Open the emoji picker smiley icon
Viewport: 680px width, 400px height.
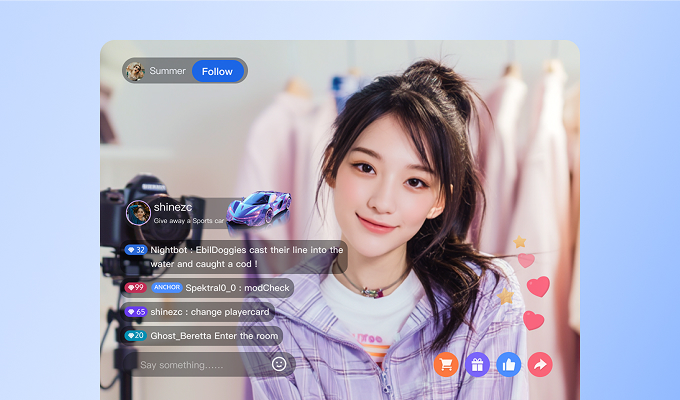[279, 364]
